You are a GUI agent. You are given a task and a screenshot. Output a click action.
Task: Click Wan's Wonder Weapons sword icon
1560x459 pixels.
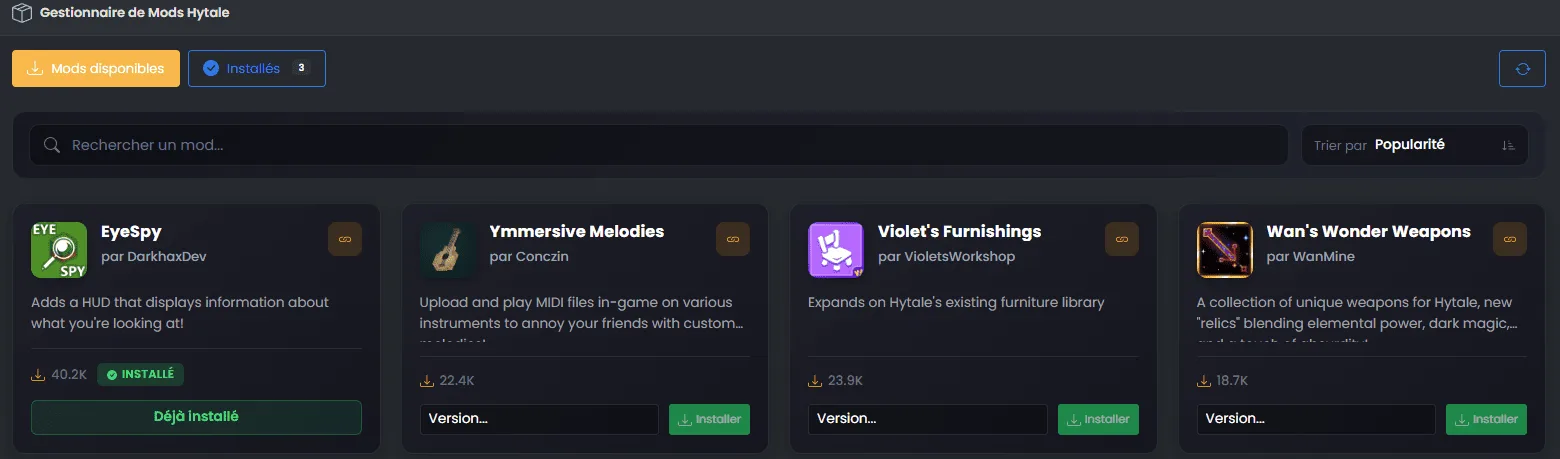coord(1224,250)
